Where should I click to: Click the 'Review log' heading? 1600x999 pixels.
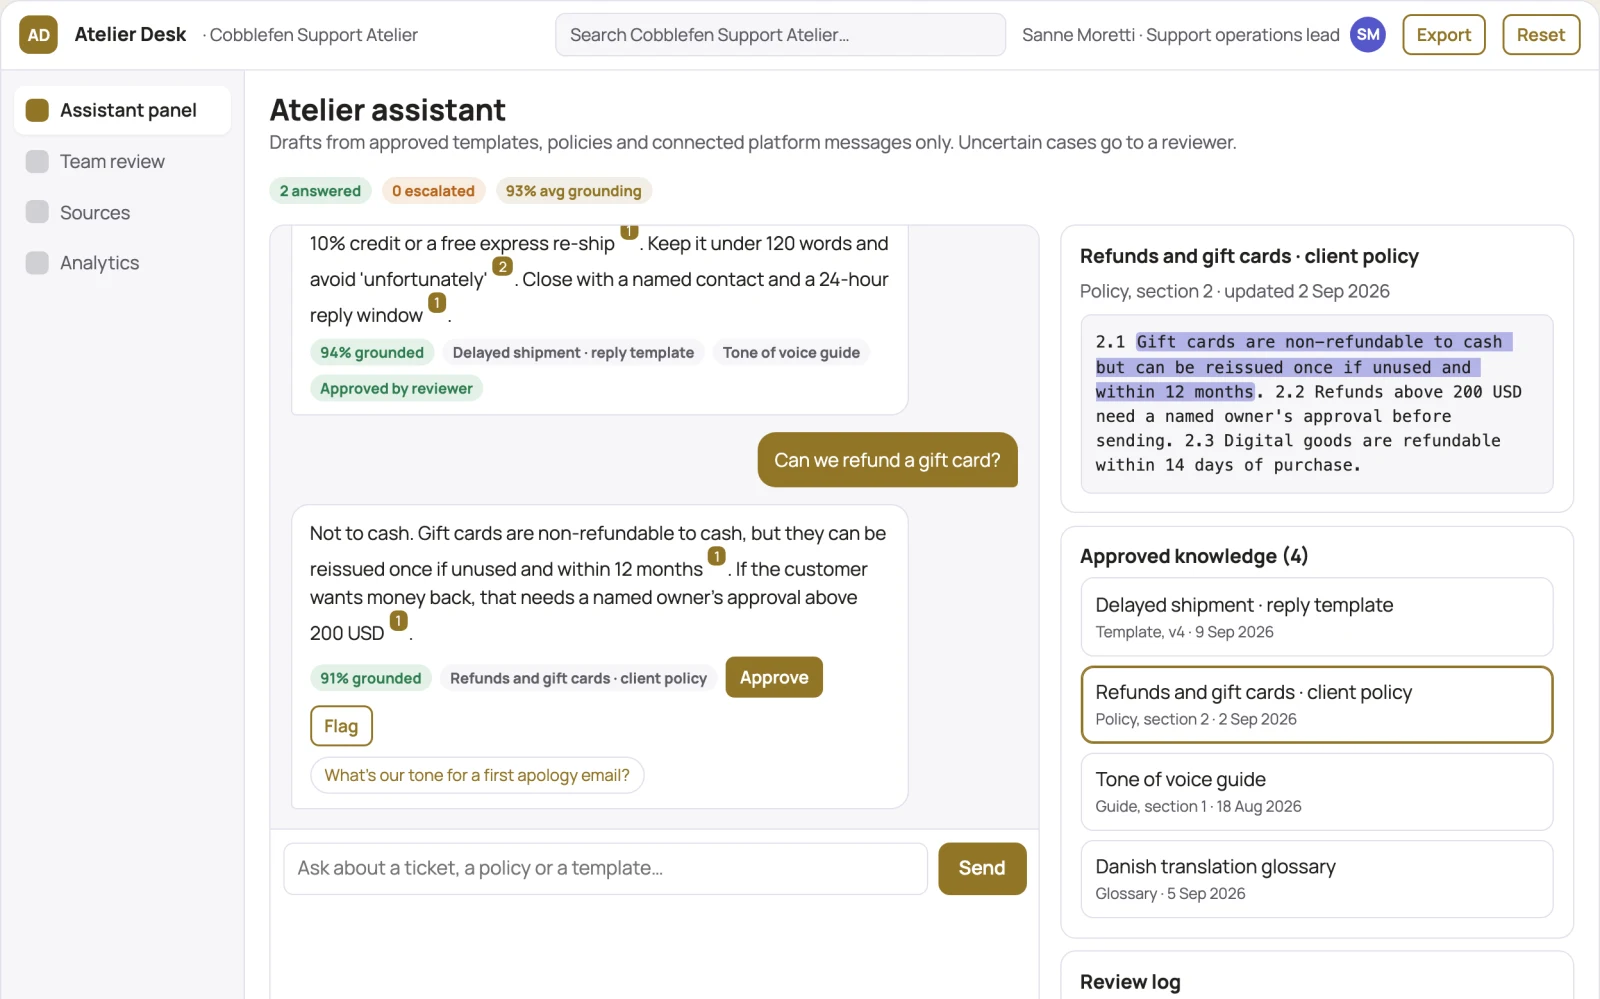click(x=1130, y=982)
